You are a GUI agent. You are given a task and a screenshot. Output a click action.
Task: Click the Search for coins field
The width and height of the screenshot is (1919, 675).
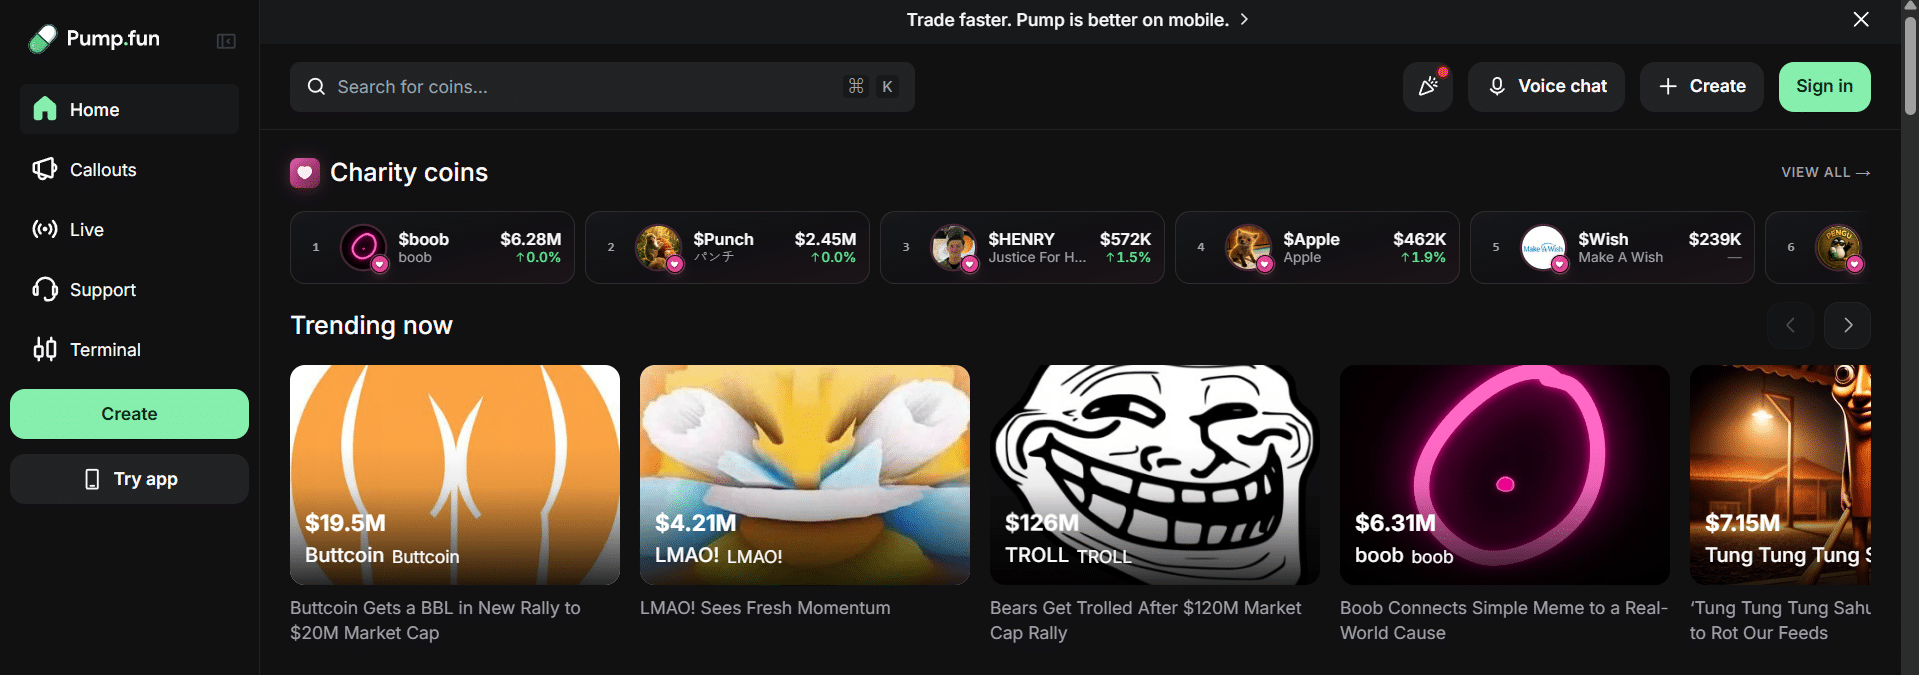point(602,87)
